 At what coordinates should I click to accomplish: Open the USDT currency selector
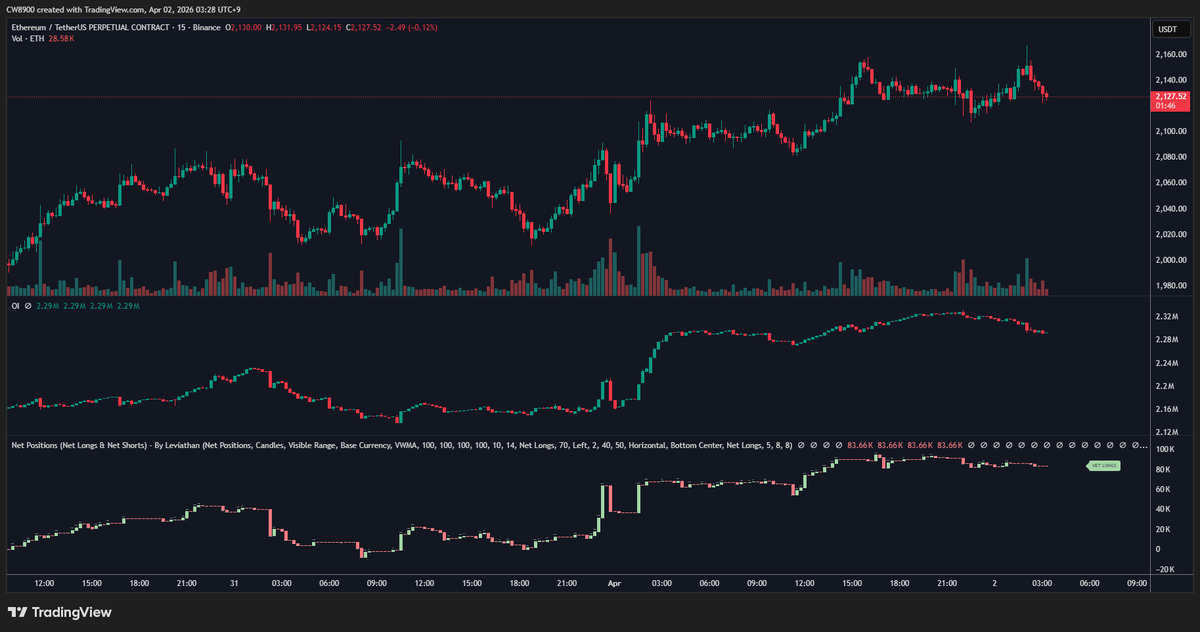[1167, 30]
